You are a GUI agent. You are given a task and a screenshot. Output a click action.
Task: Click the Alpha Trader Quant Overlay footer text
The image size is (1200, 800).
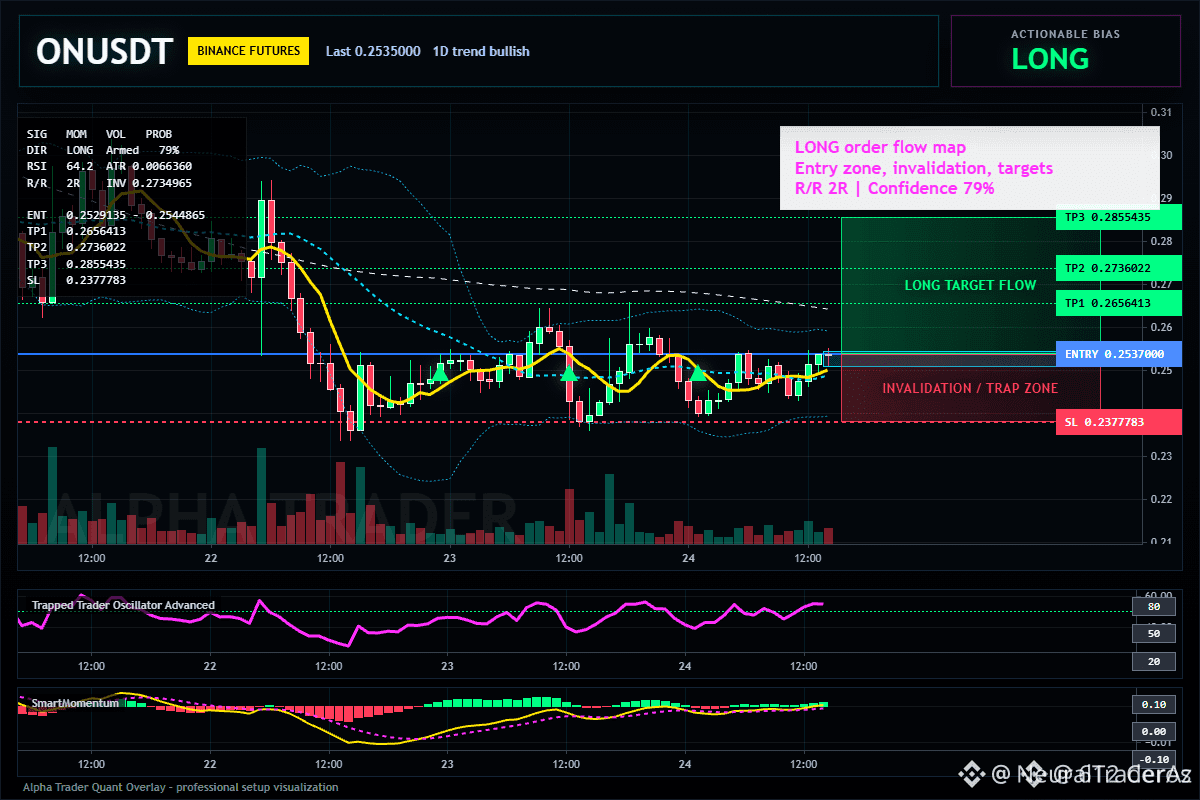coord(181,787)
